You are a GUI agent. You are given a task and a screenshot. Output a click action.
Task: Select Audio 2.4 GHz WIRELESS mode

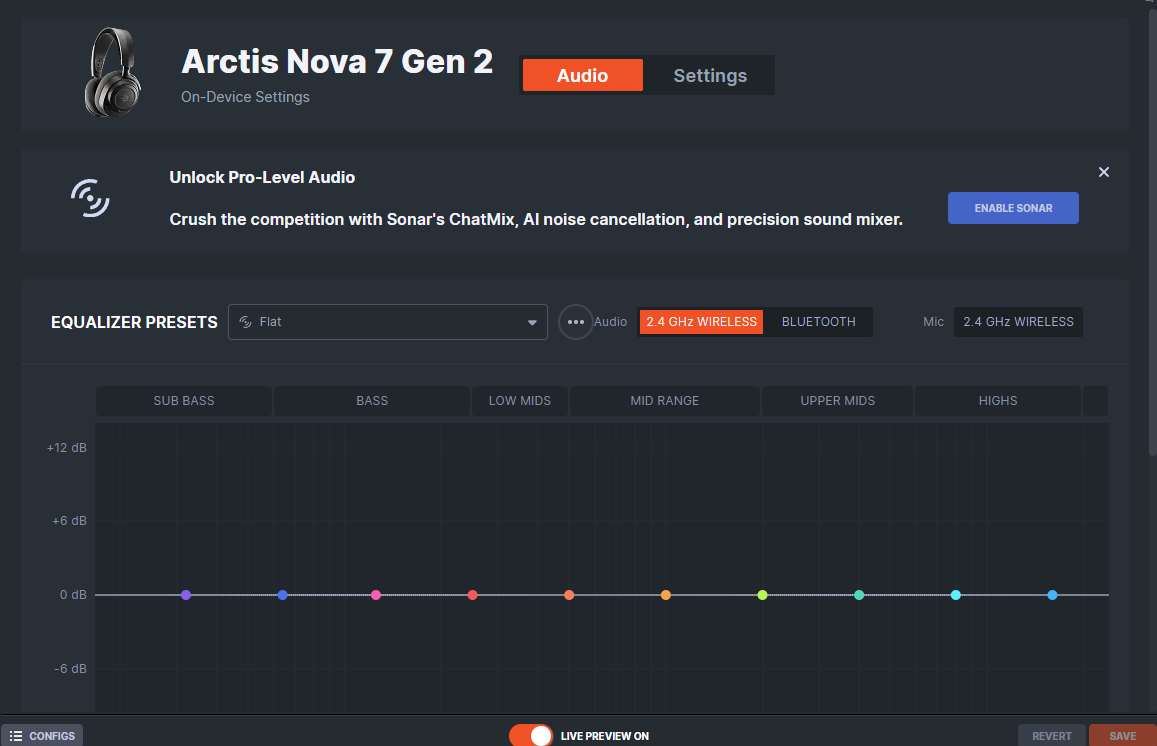(701, 322)
